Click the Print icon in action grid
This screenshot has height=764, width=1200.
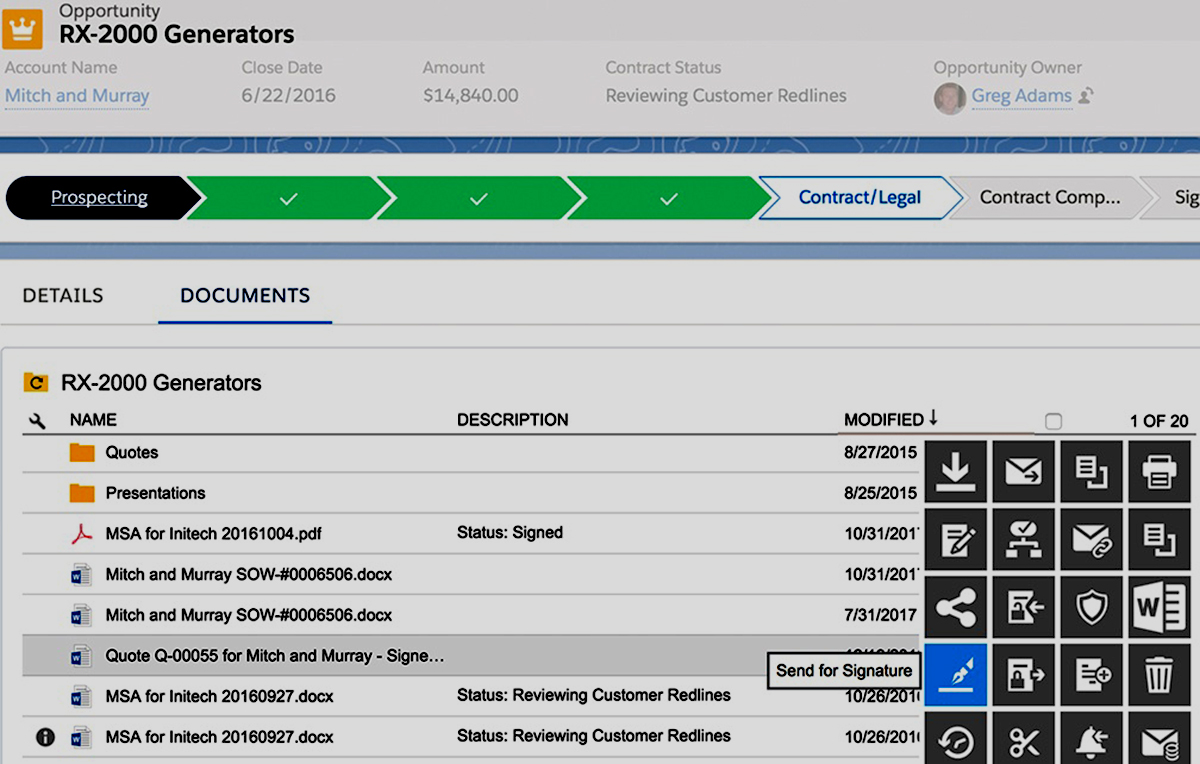pos(1159,471)
